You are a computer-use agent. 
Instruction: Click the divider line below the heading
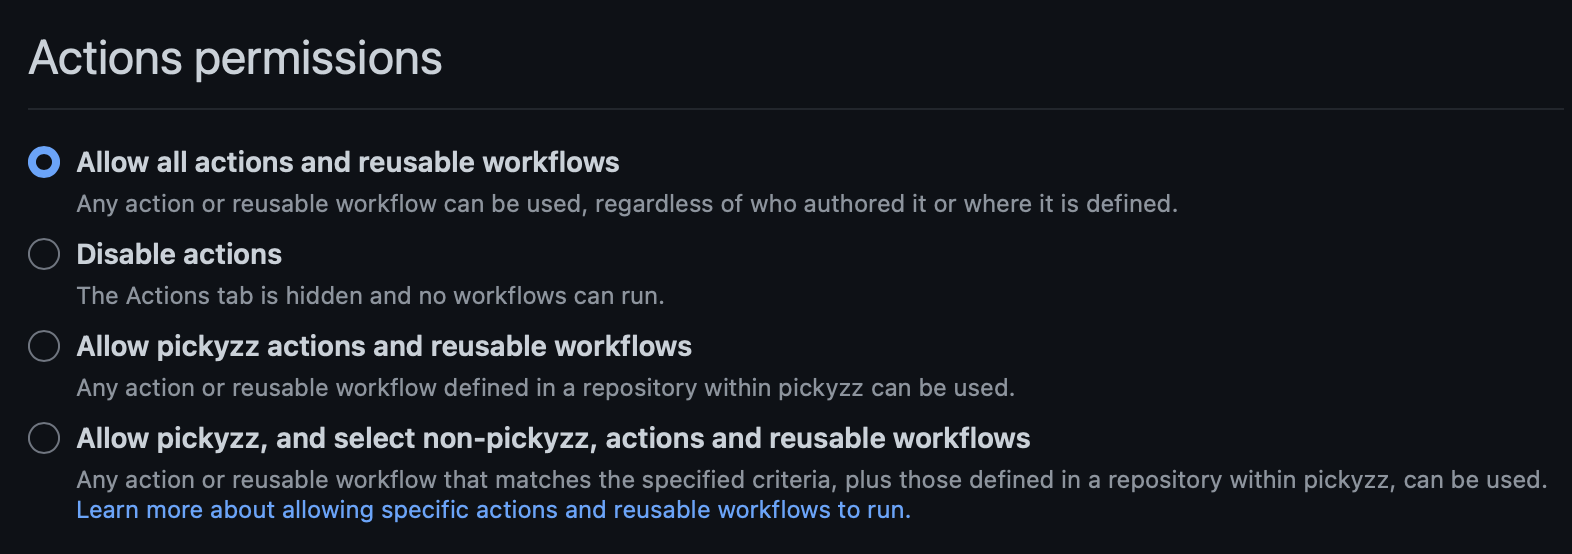click(x=795, y=108)
